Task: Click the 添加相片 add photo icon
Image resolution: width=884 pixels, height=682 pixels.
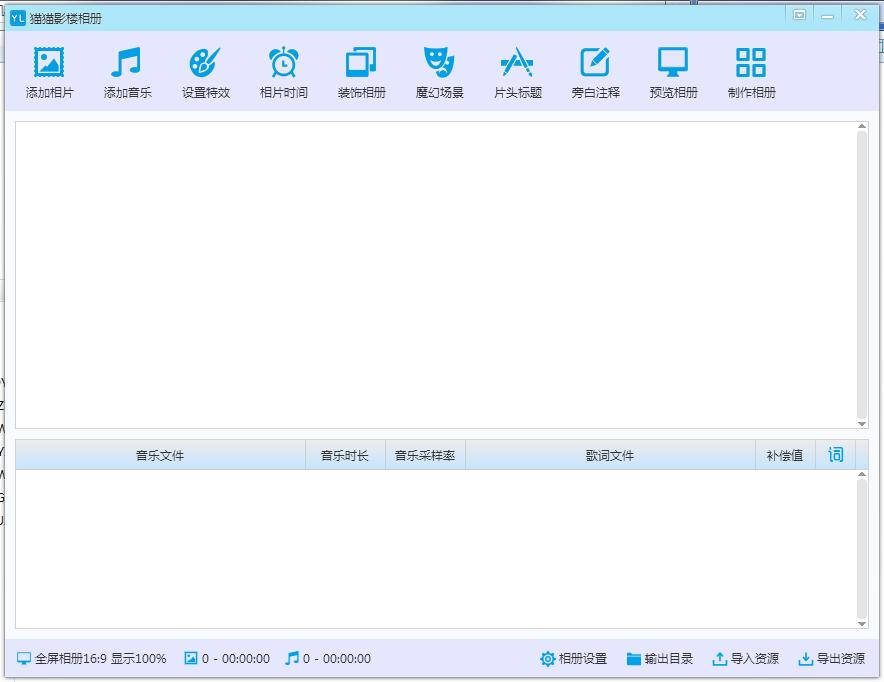Action: click(49, 64)
